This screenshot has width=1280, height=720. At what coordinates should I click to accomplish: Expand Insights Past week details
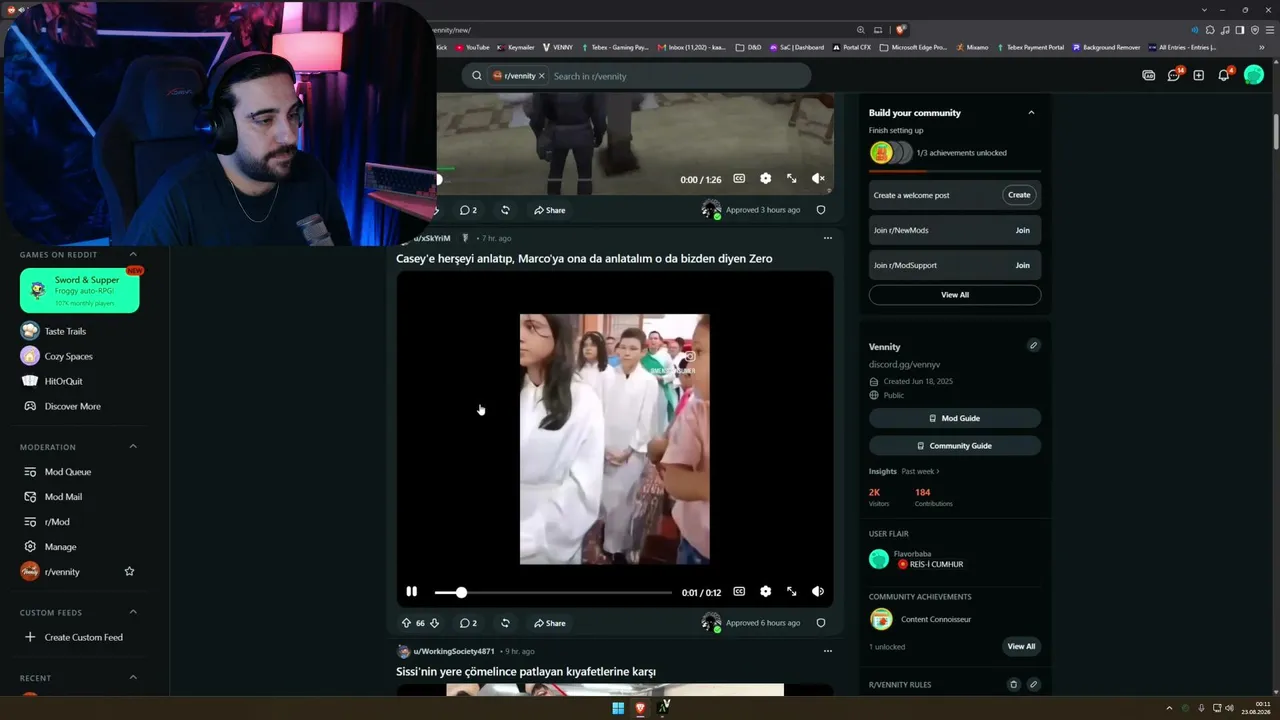[920, 471]
